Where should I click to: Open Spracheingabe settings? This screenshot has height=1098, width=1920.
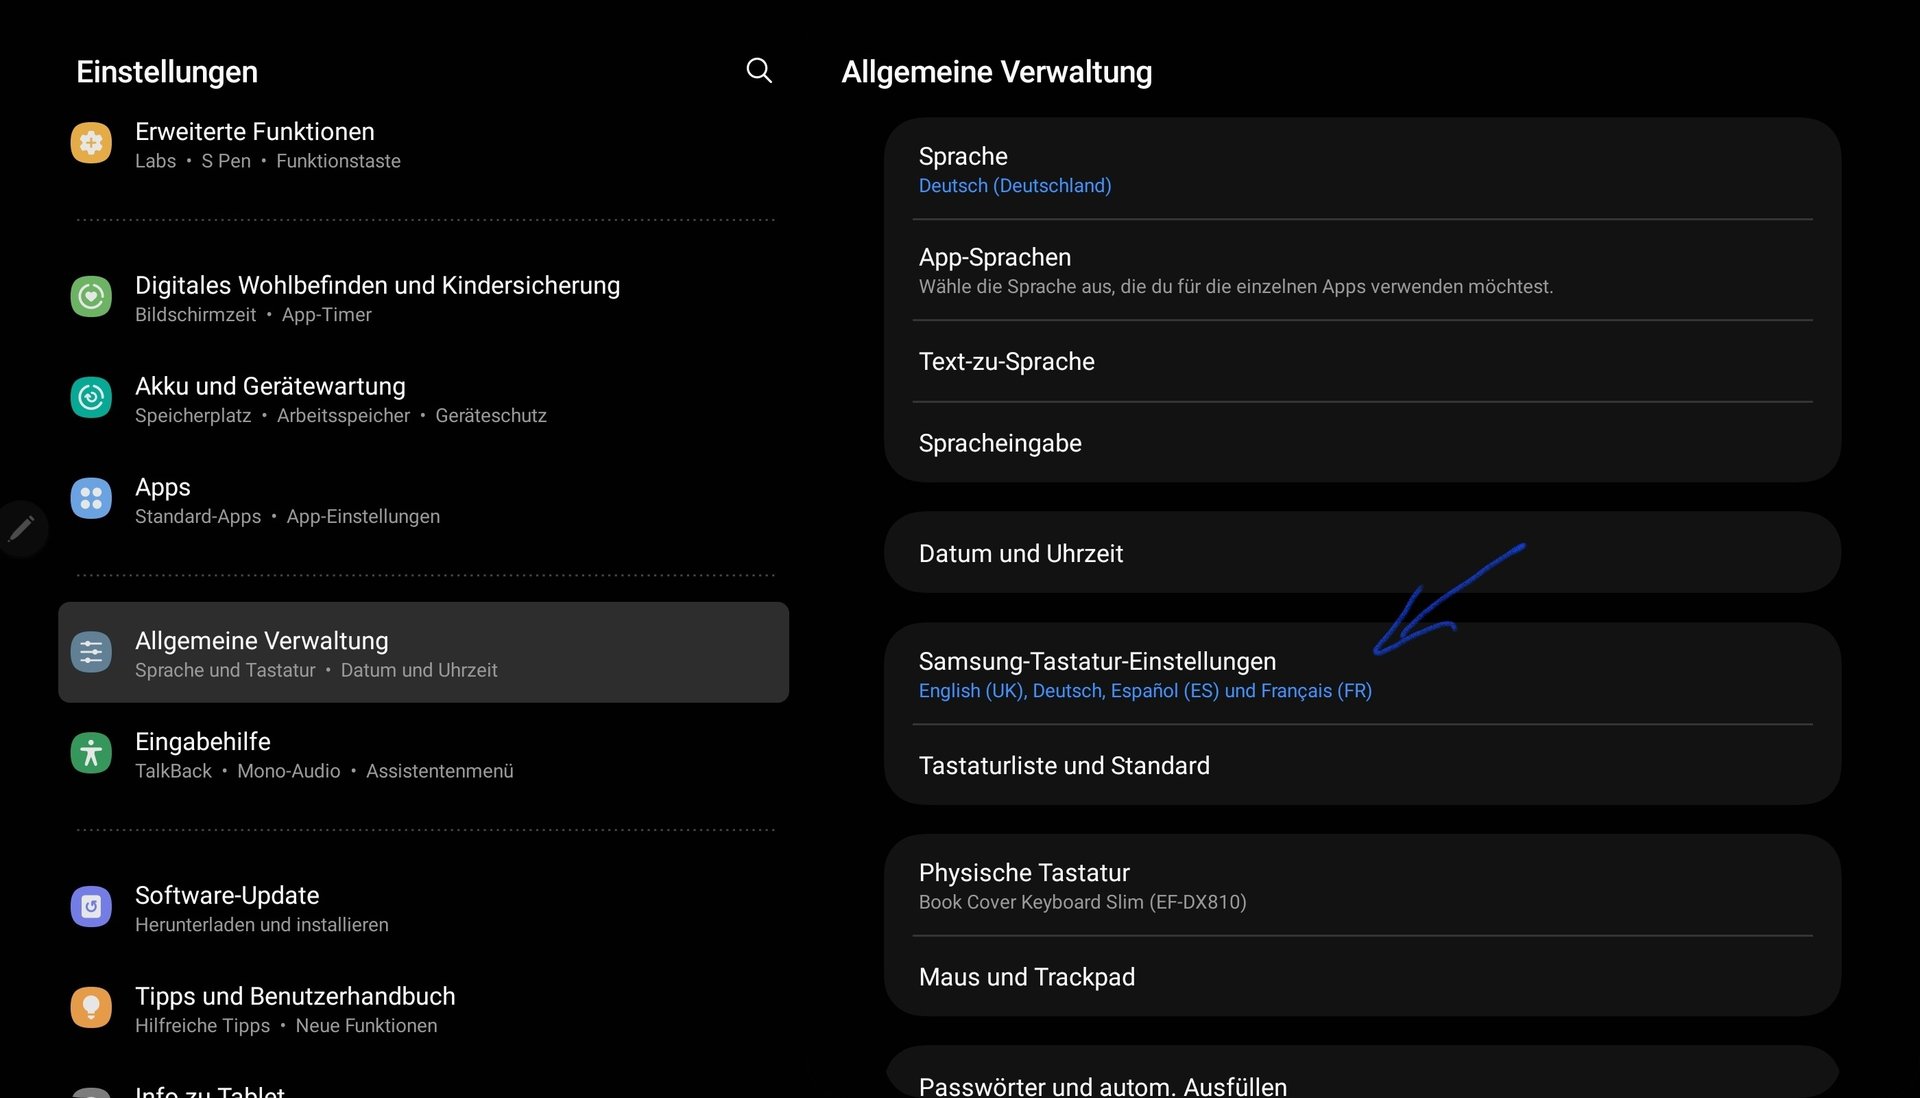1363,443
